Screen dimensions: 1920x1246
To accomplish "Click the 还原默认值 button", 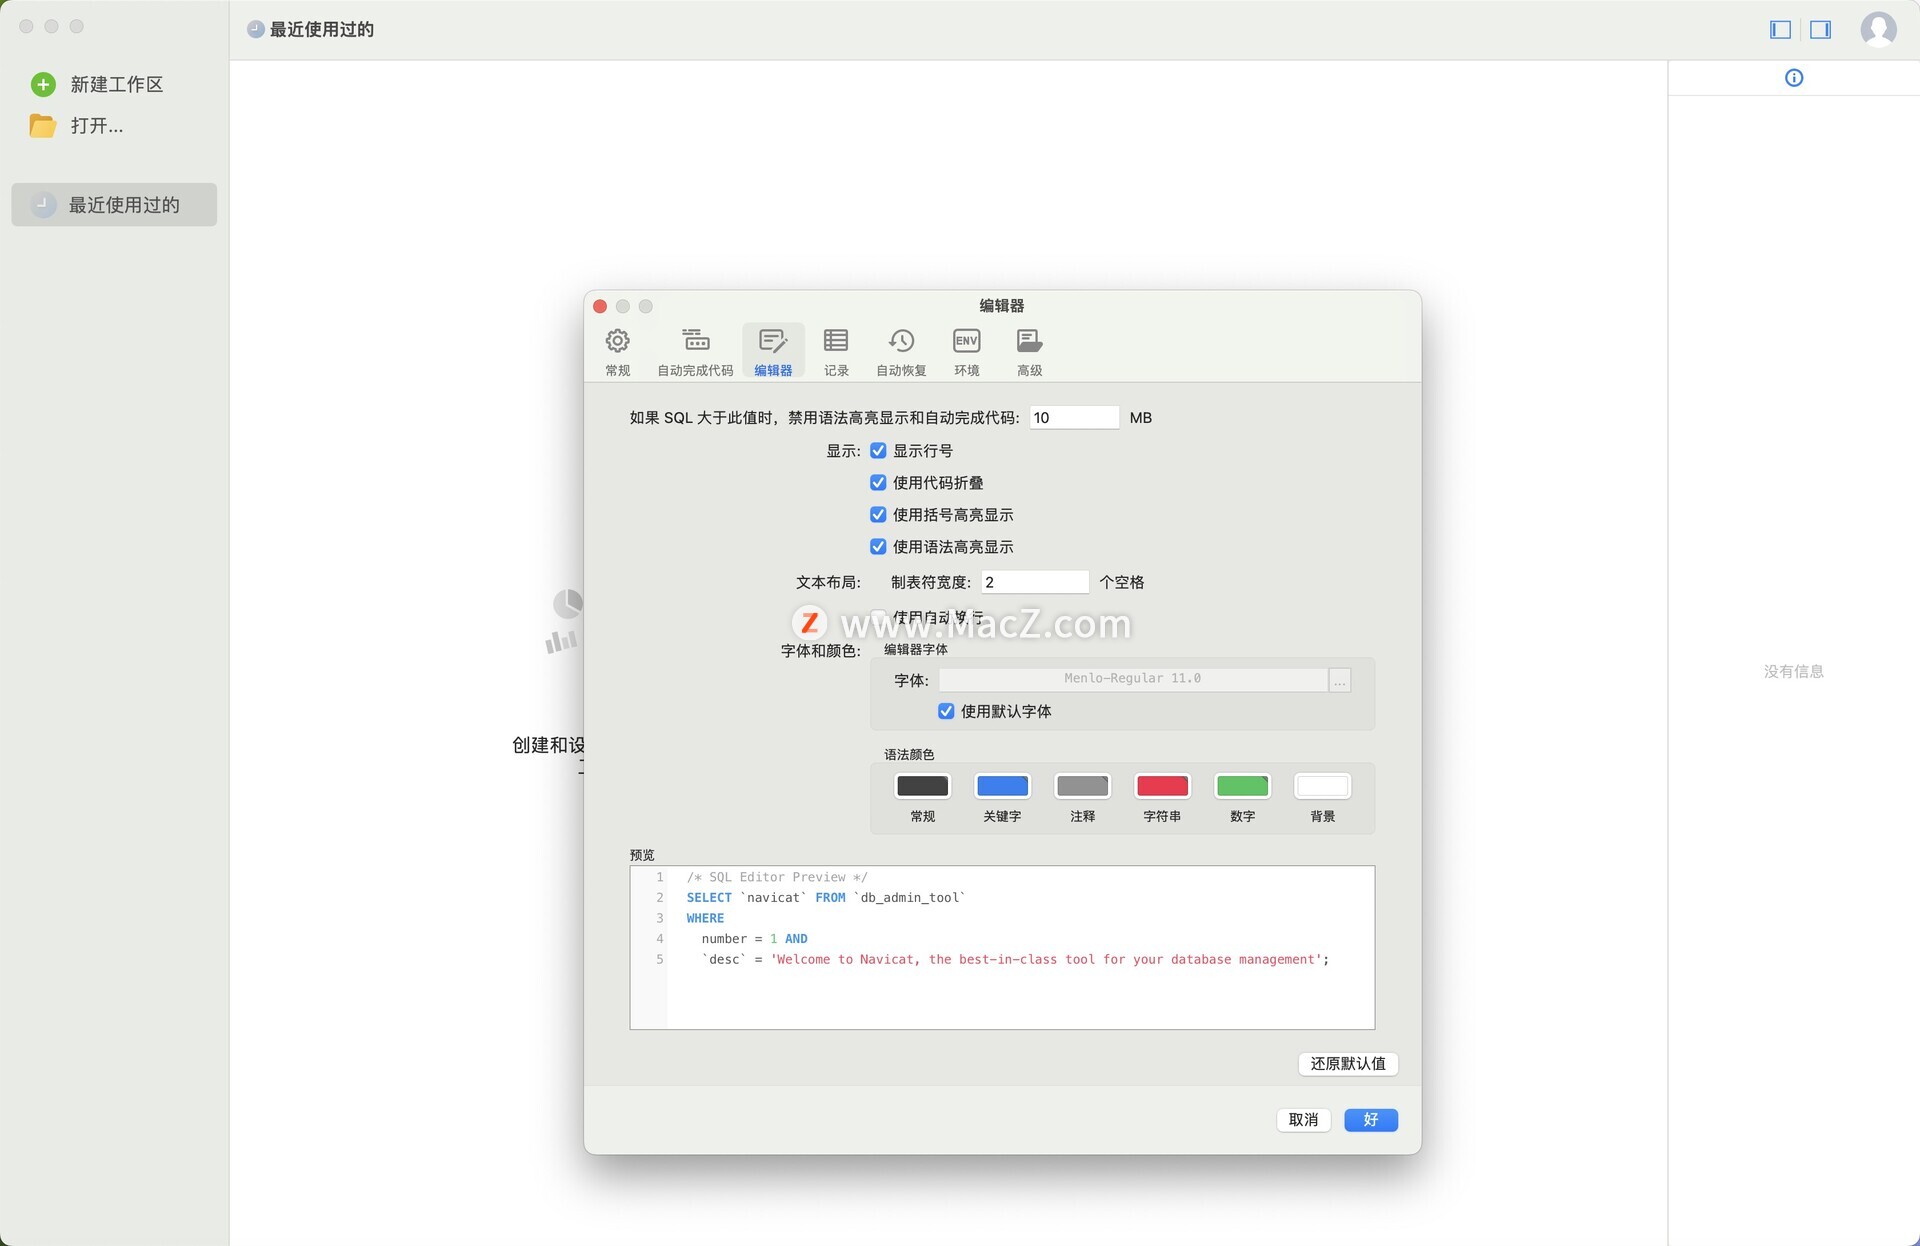I will pyautogui.click(x=1347, y=1063).
